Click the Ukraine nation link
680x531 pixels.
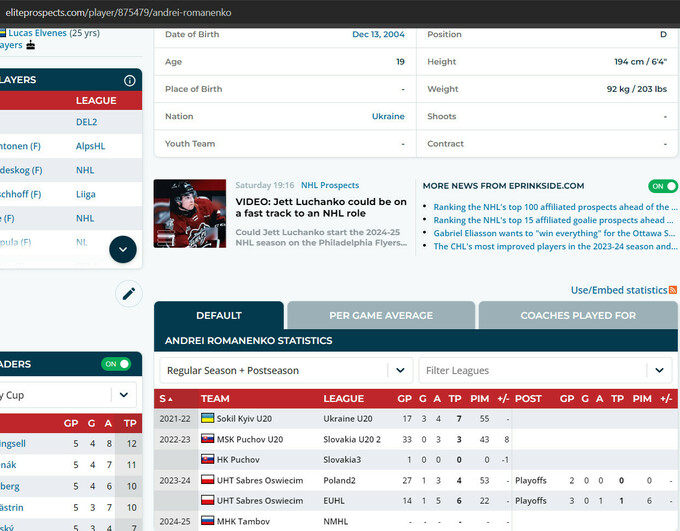click(x=388, y=116)
